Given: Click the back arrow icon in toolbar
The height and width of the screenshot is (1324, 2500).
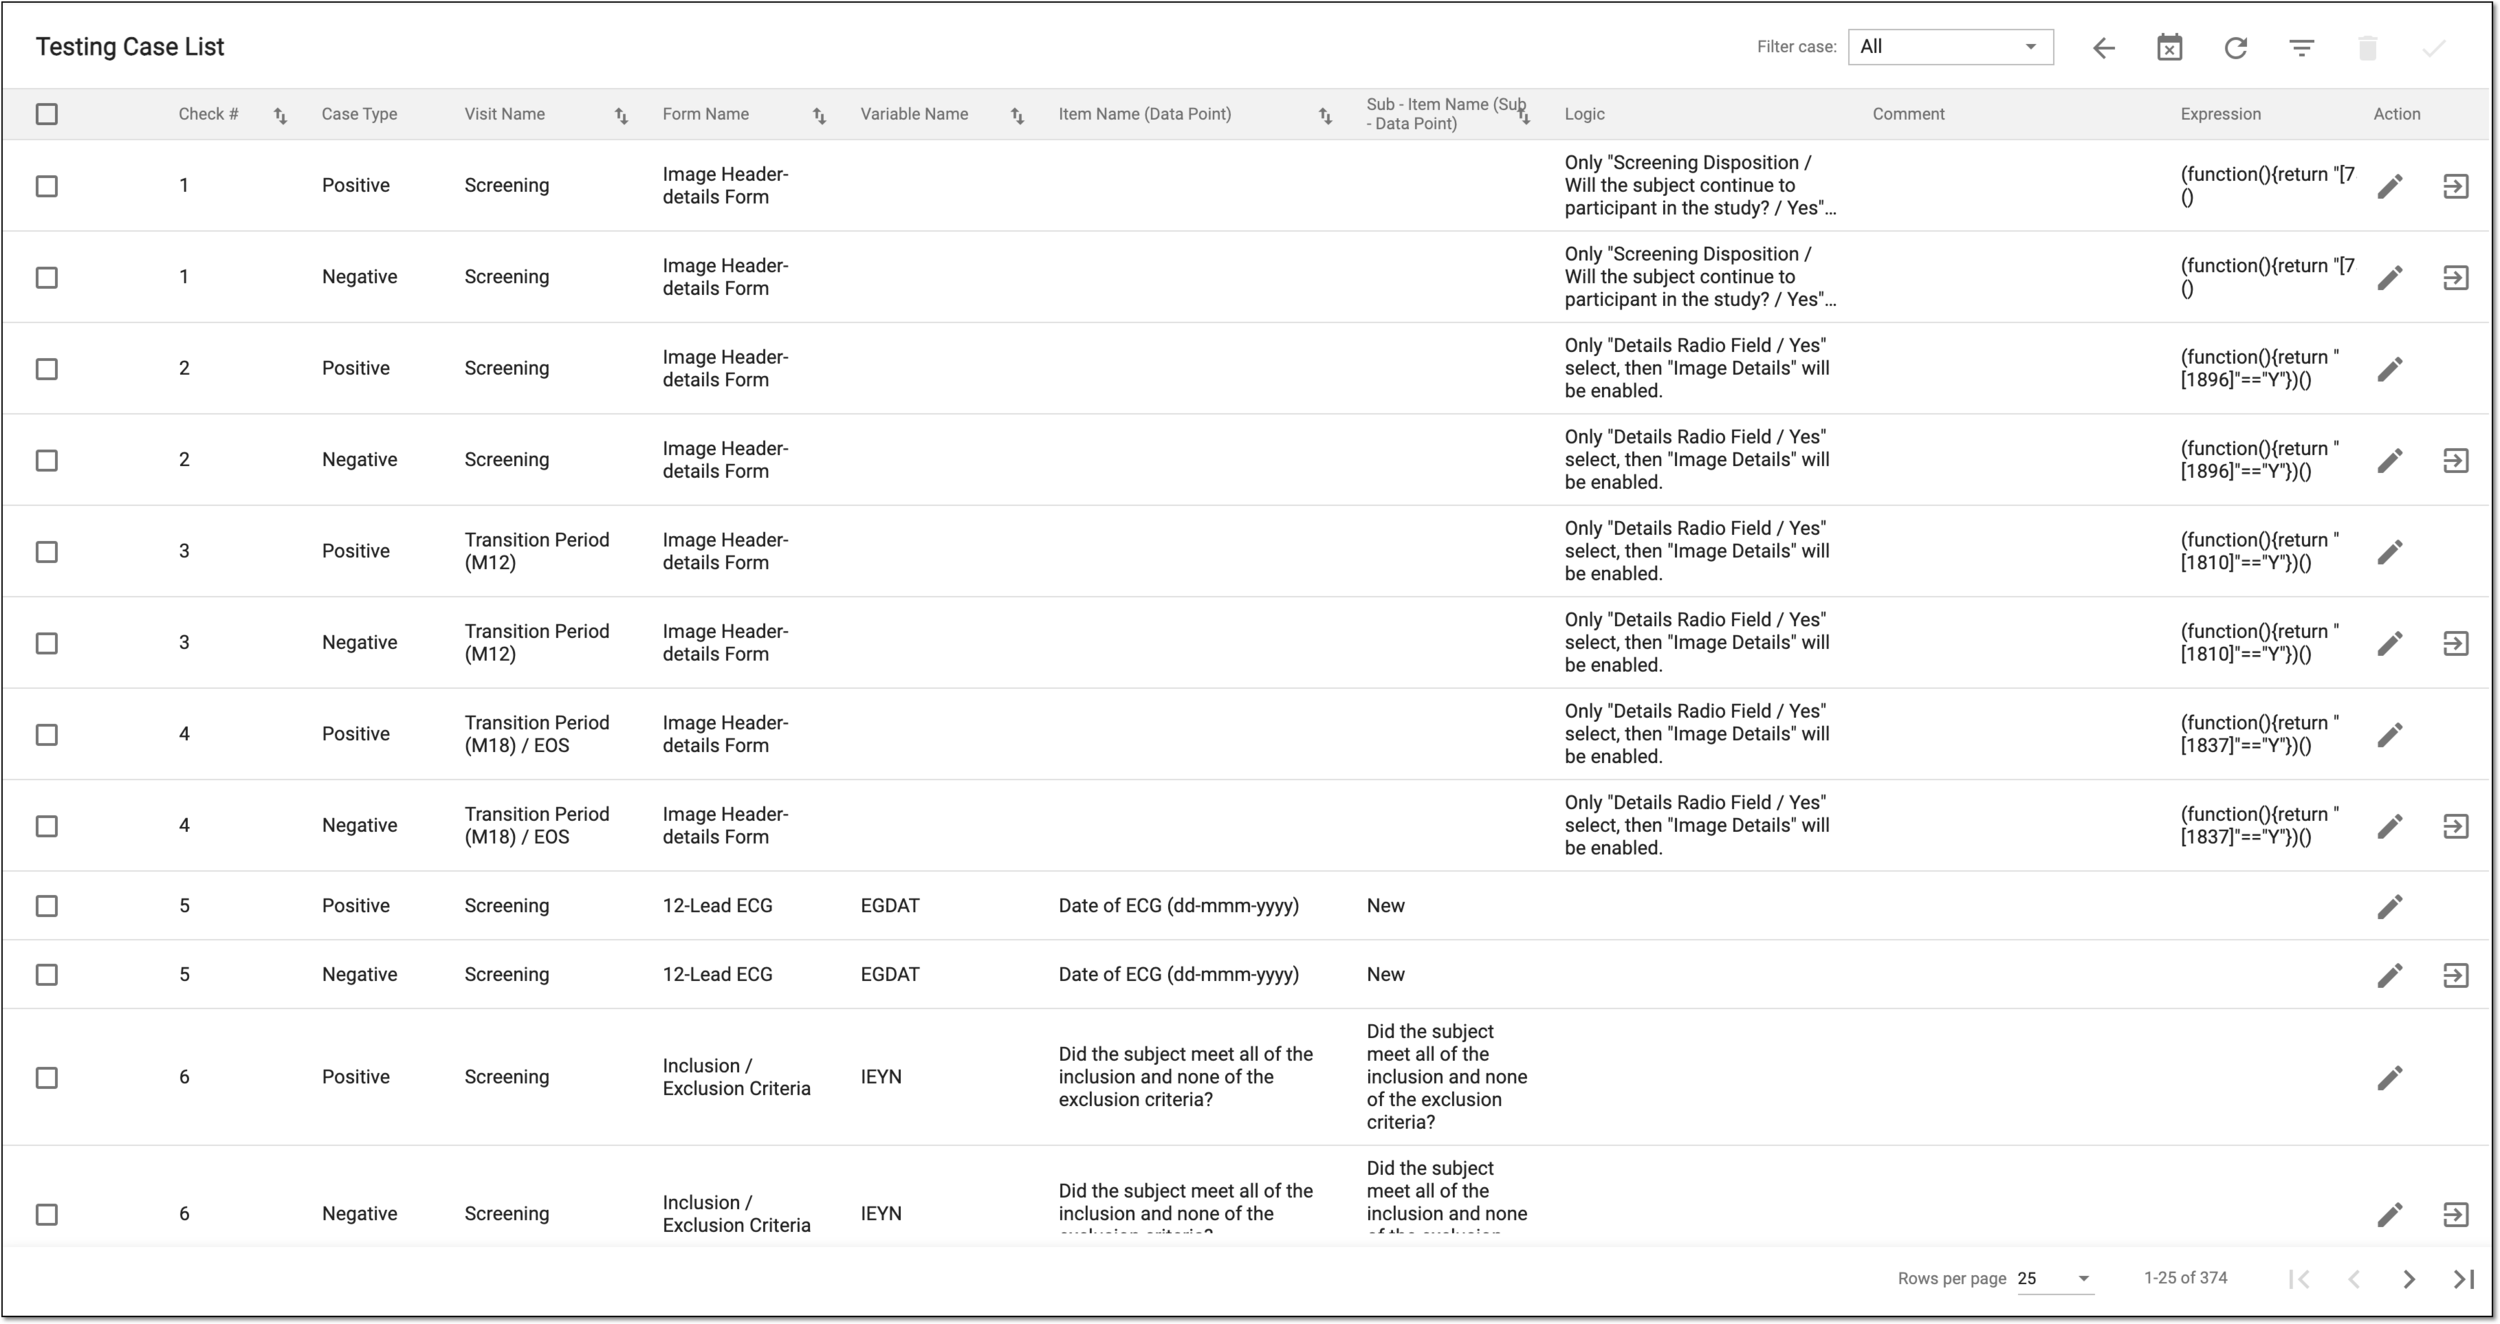Looking at the screenshot, I should (x=2104, y=48).
